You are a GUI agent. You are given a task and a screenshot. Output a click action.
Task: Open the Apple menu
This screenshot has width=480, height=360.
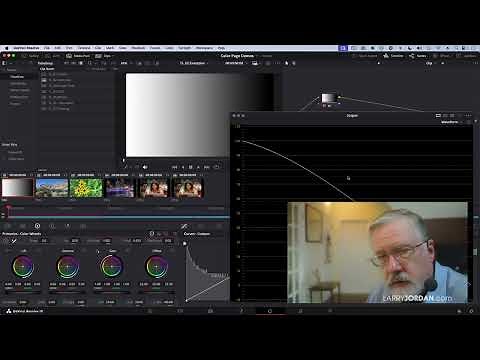6,48
